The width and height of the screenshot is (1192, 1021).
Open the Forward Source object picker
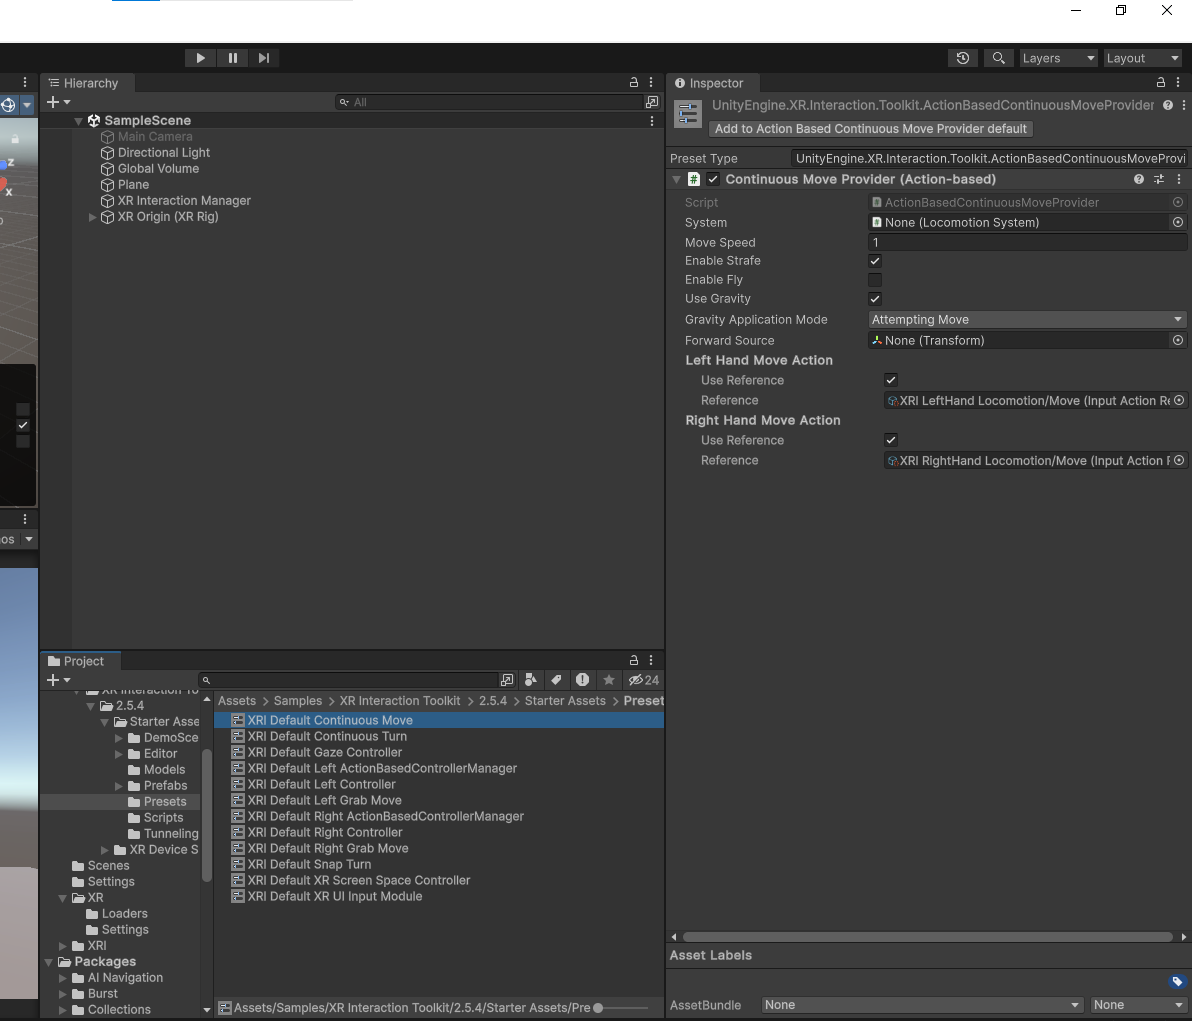[x=1178, y=341]
